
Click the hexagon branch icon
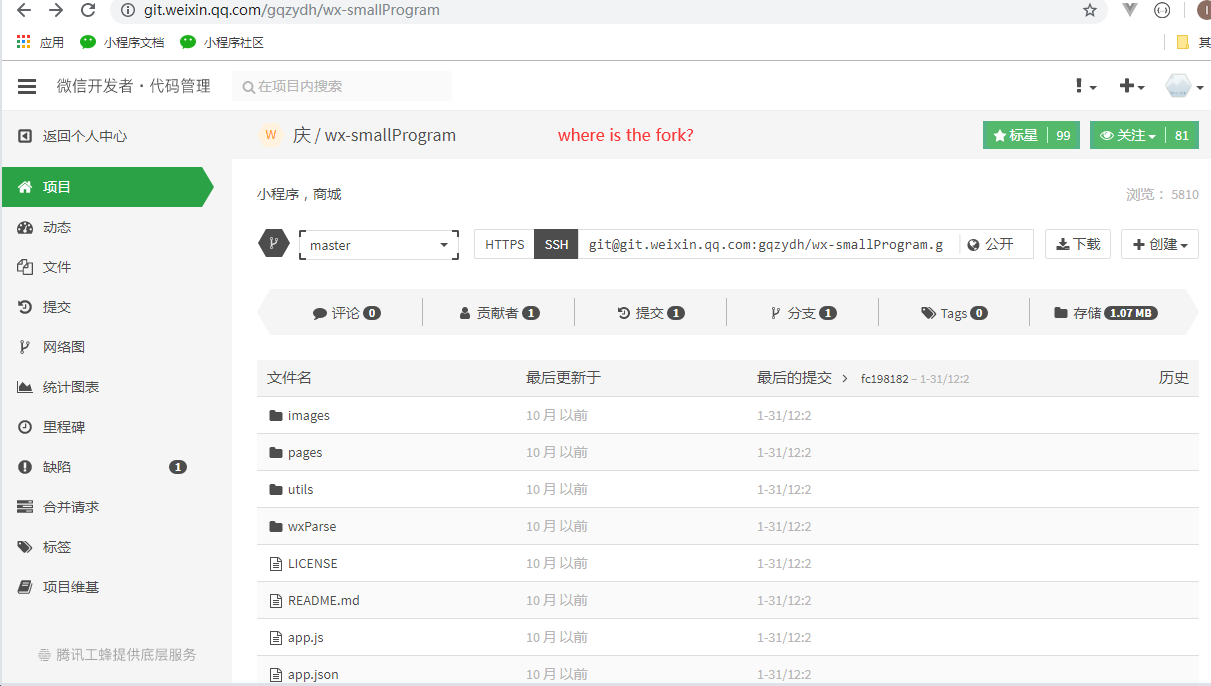pyautogui.click(x=273, y=243)
